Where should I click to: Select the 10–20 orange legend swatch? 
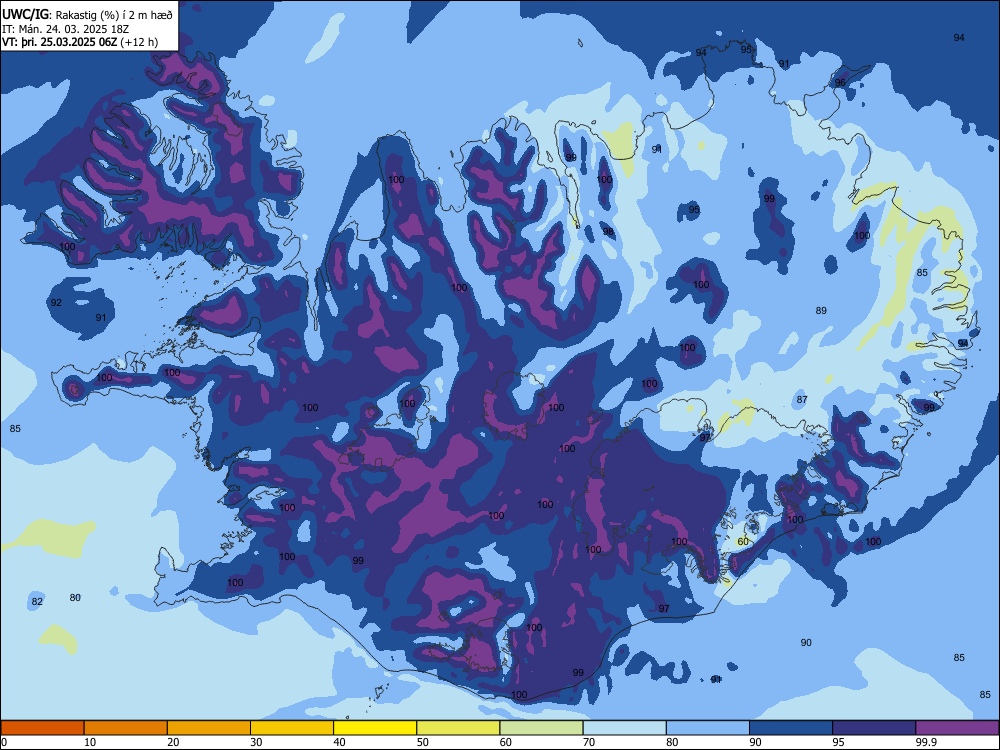pyautogui.click(x=126, y=728)
